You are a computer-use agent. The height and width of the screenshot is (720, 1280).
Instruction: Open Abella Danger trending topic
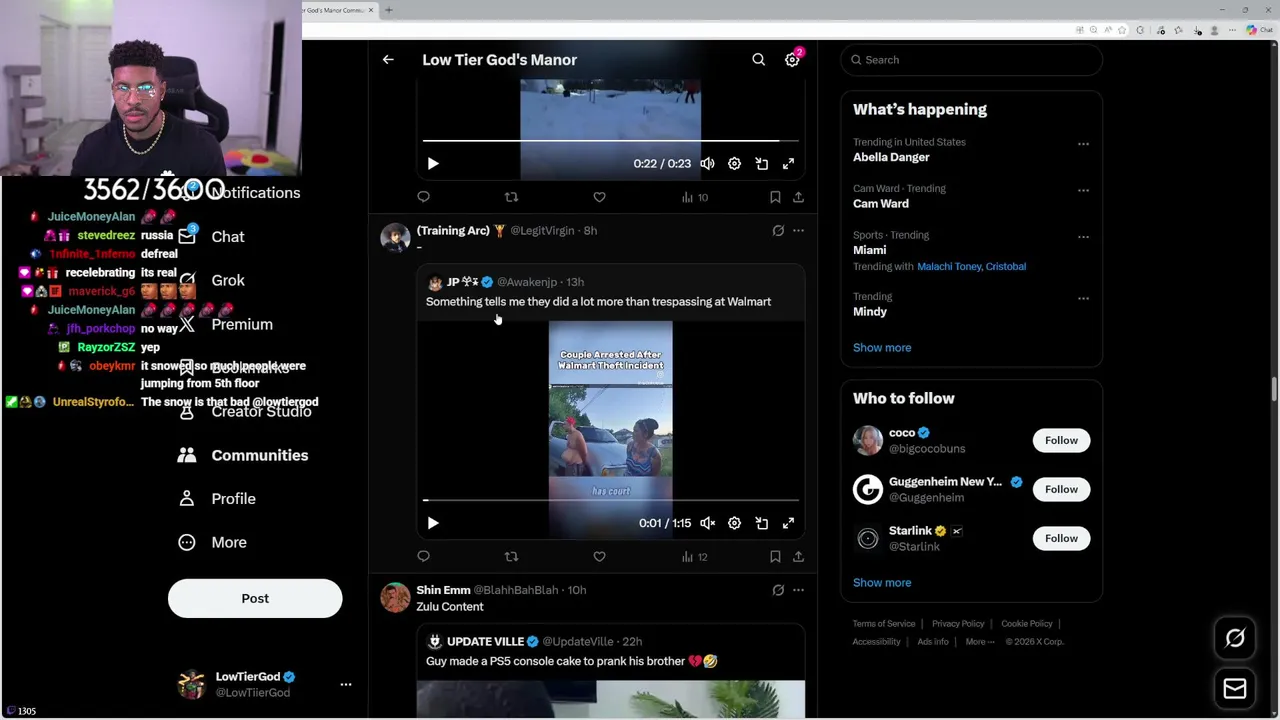(891, 158)
